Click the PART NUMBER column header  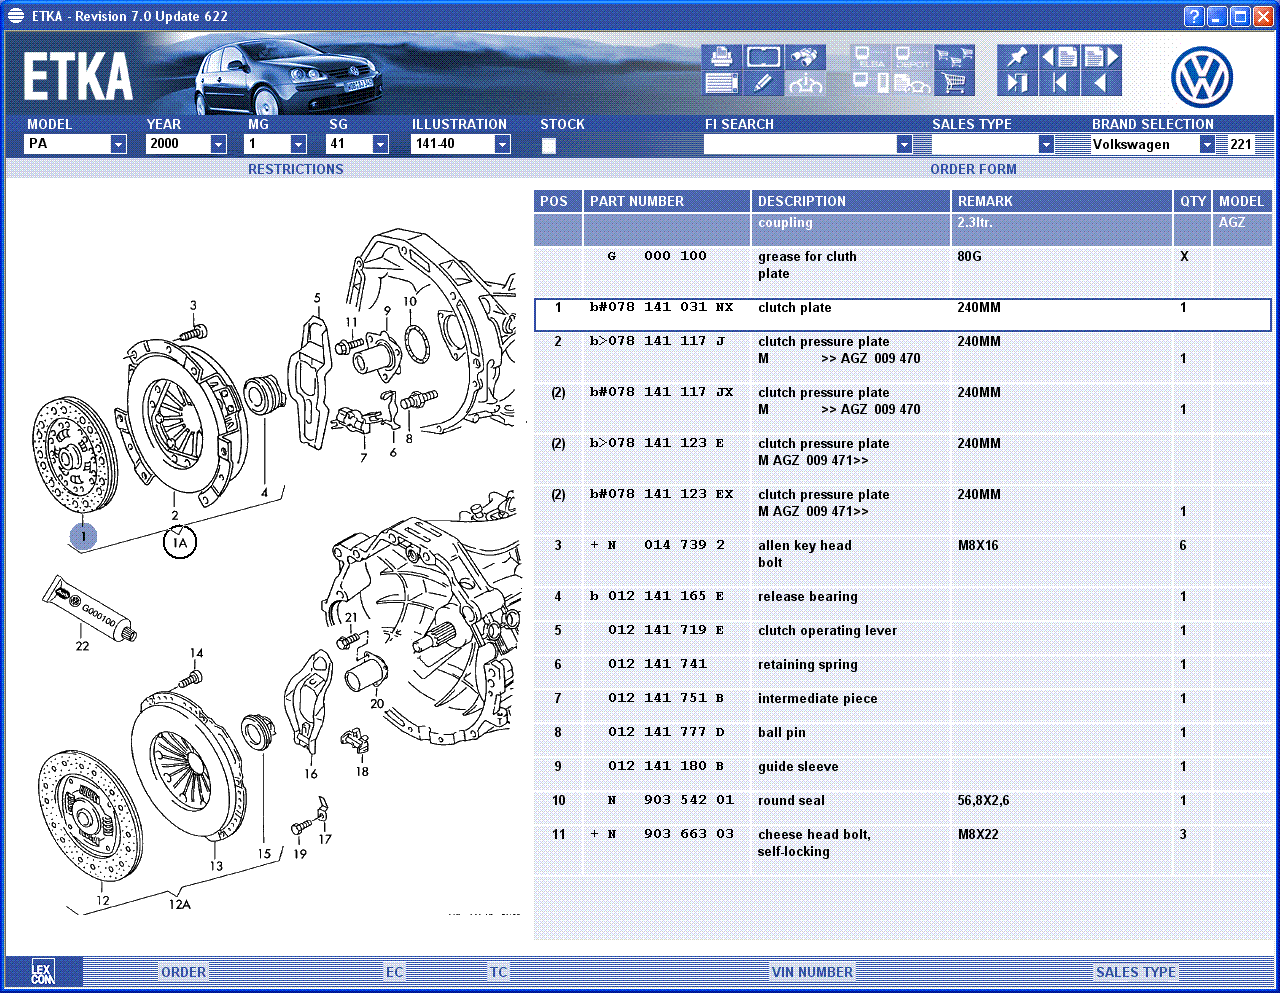point(667,201)
